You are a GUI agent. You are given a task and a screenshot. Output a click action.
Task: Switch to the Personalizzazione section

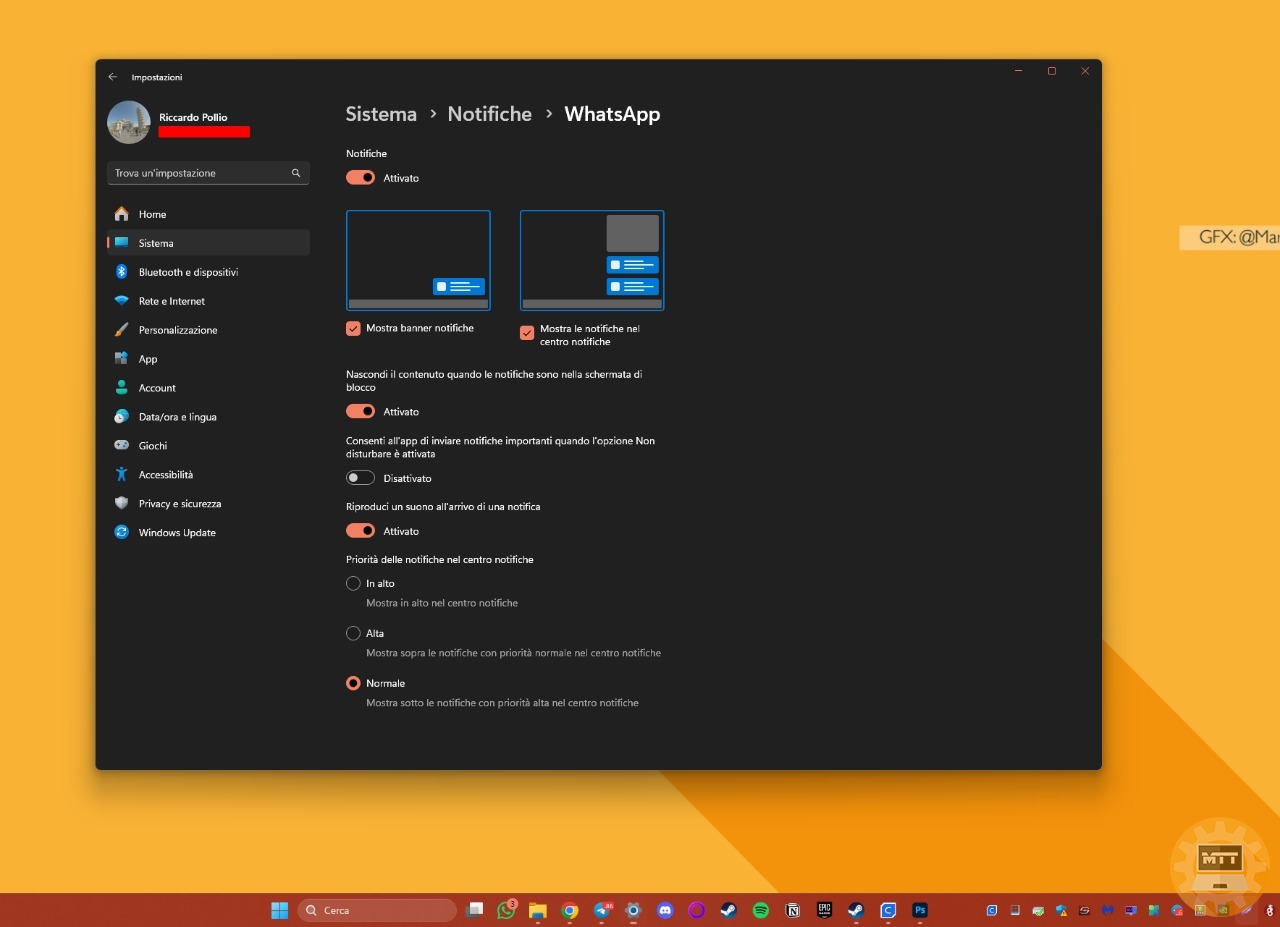coord(179,329)
